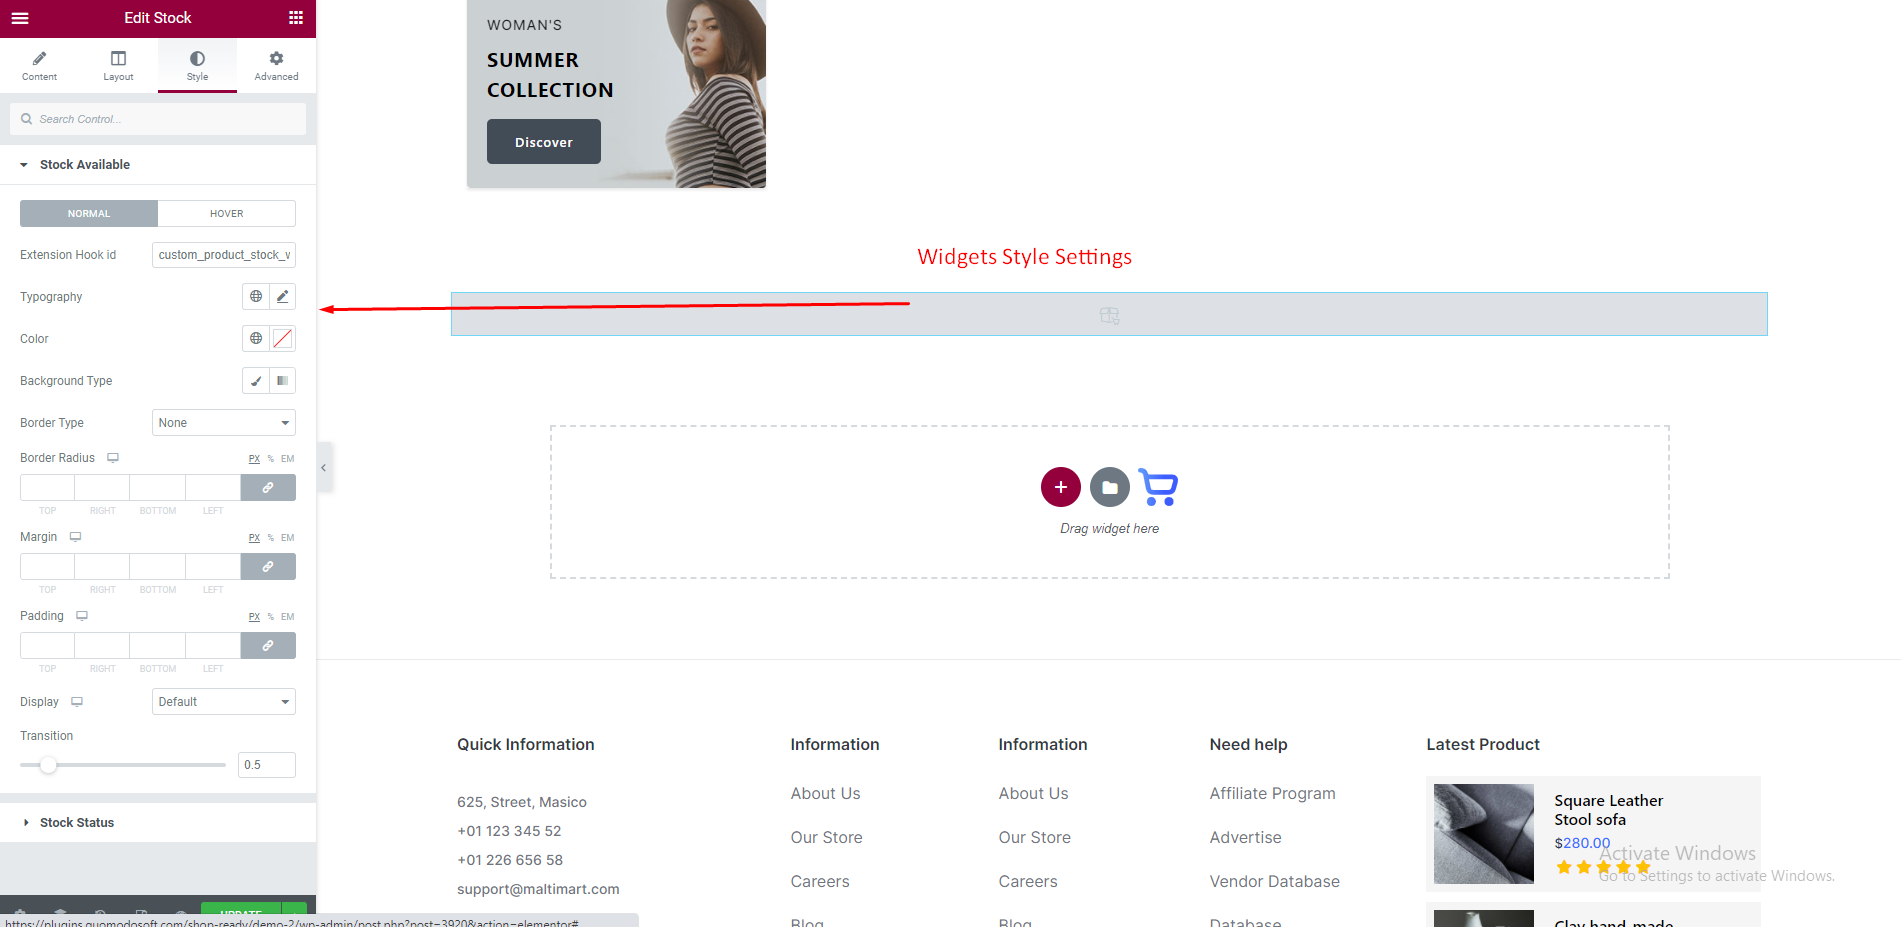Open the Color swatch picker
The height and width of the screenshot is (927, 1901).
(283, 338)
